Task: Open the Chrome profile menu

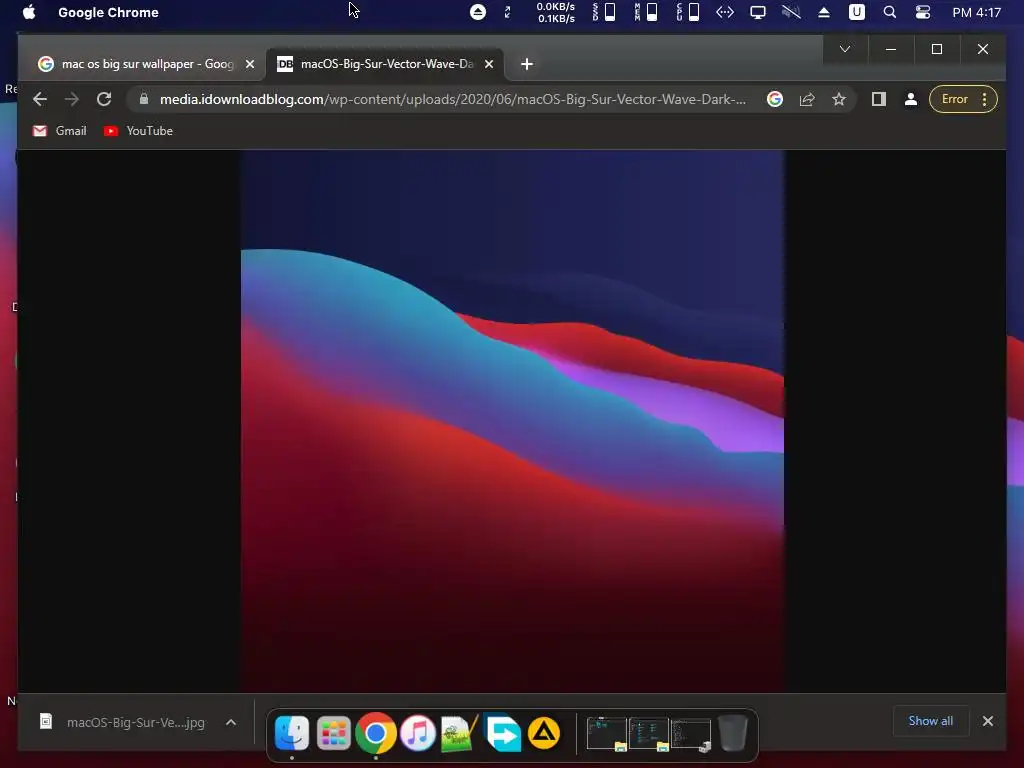Action: [910, 99]
